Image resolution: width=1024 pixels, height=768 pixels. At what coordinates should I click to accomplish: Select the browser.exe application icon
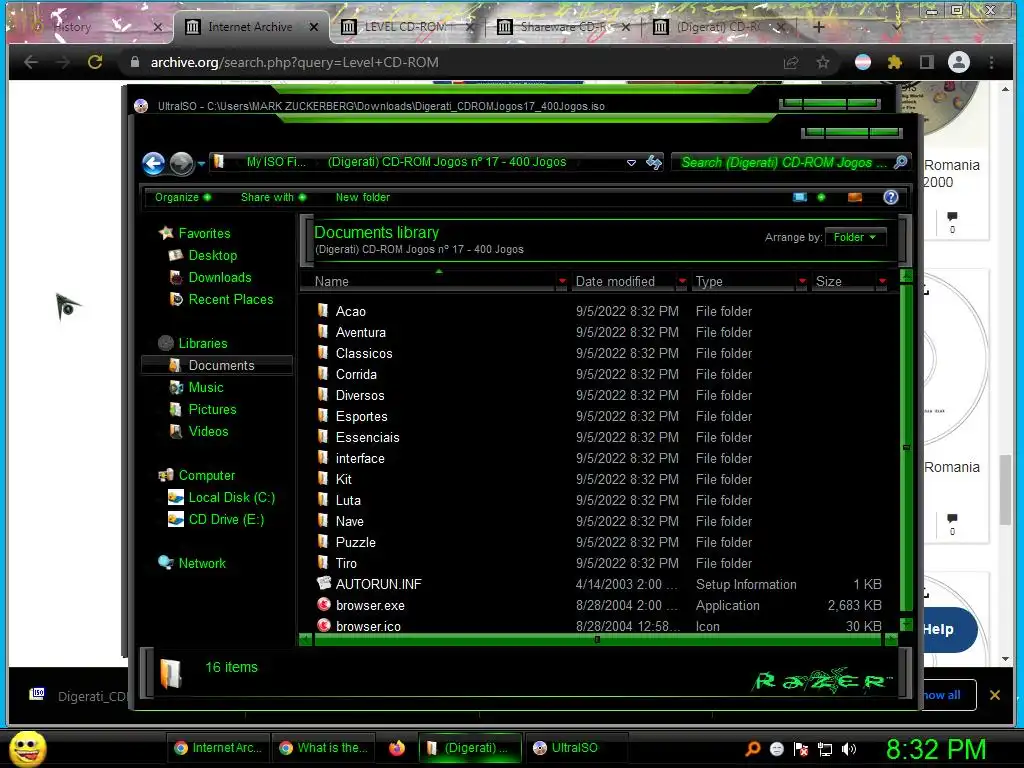(x=324, y=605)
